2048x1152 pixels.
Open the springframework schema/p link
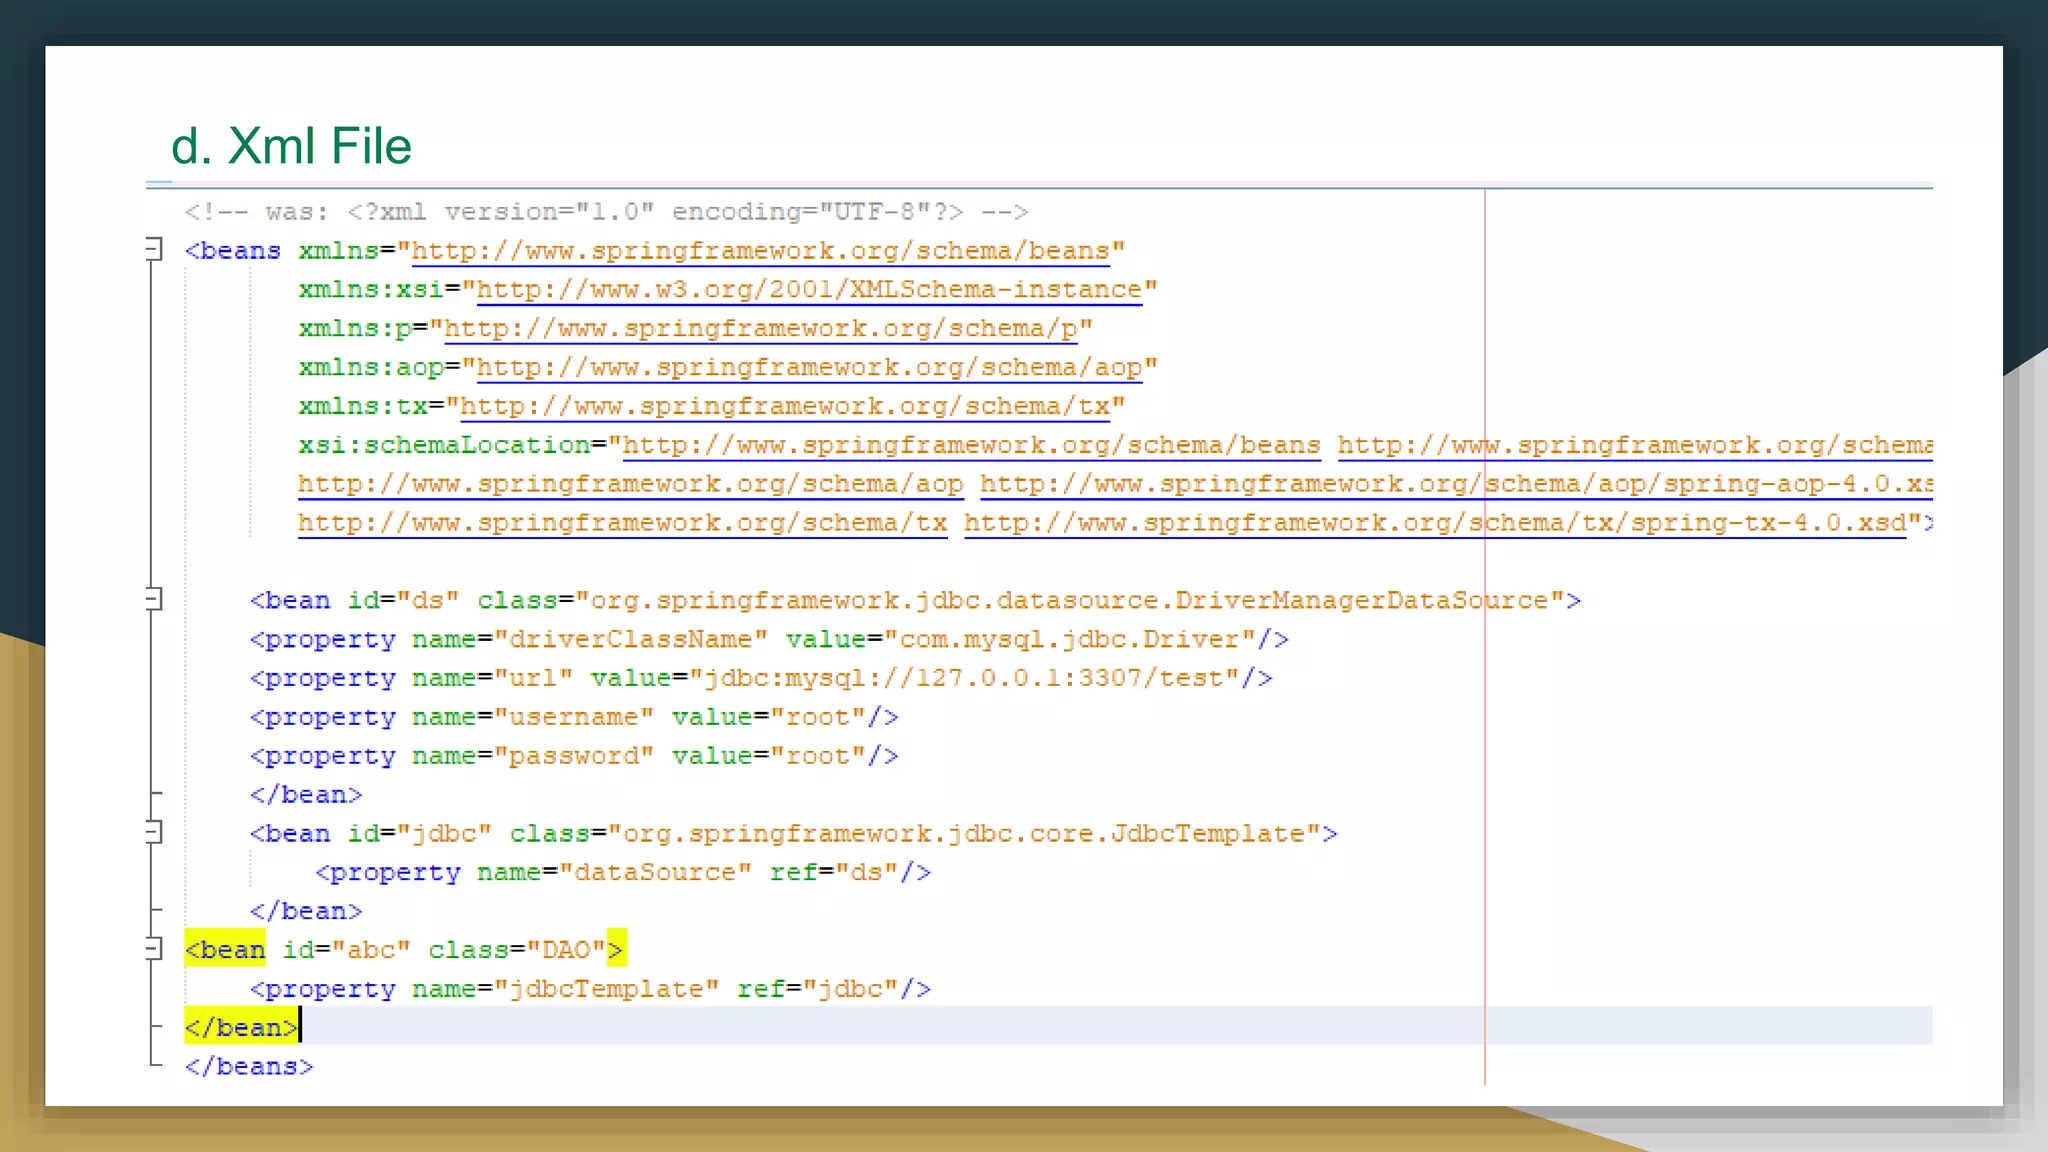click(x=760, y=329)
